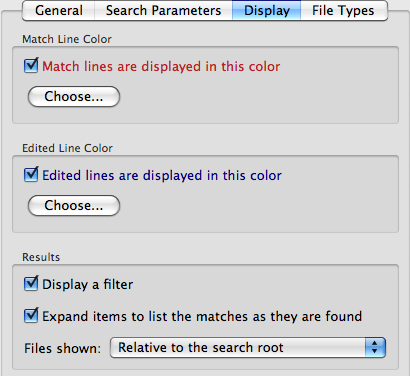The height and width of the screenshot is (376, 410).
Task: Open the Files shown dropdown
Action: pos(248,348)
